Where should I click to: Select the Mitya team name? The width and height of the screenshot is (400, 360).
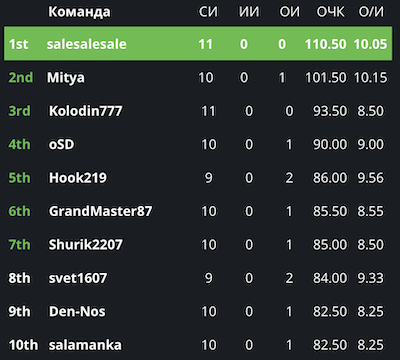click(66, 79)
